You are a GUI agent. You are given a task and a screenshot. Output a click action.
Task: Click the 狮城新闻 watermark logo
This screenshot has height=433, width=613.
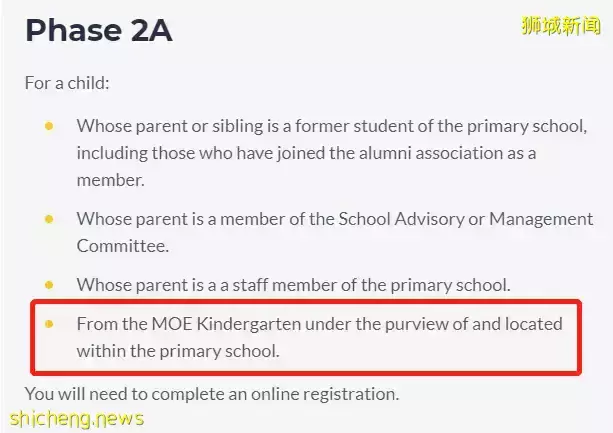[561, 26]
